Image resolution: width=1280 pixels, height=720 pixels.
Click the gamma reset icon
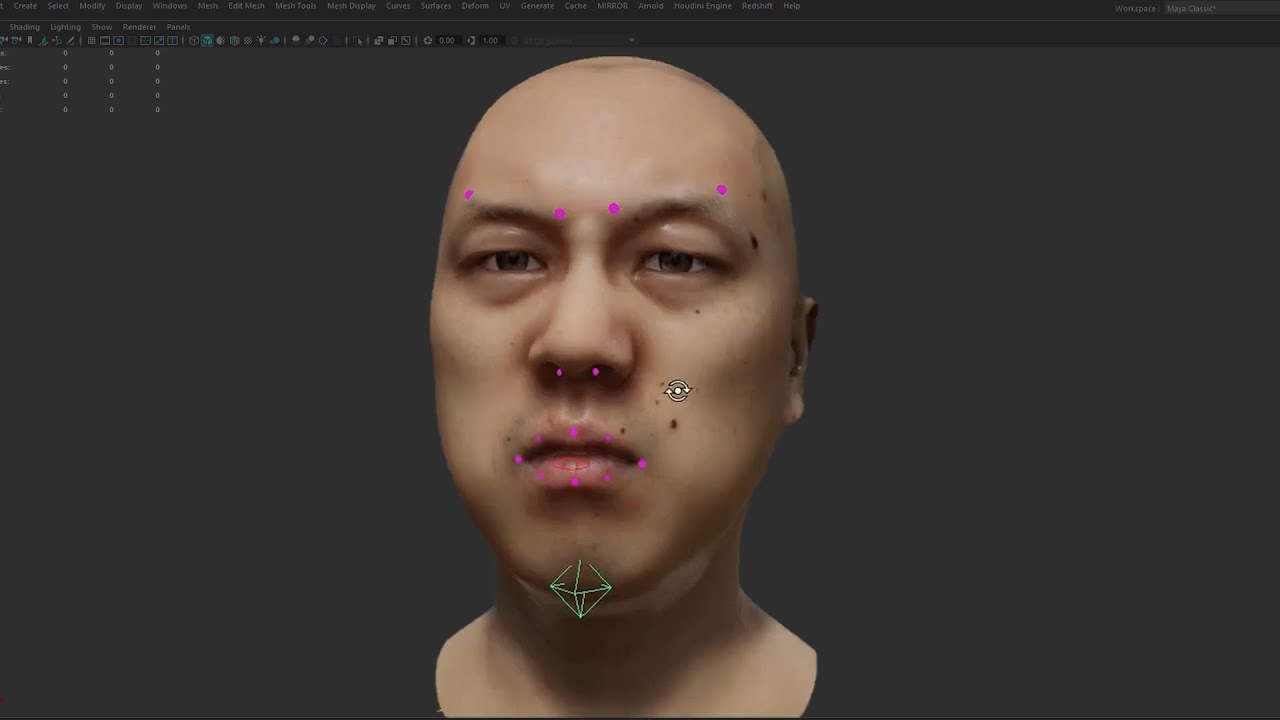[471, 40]
